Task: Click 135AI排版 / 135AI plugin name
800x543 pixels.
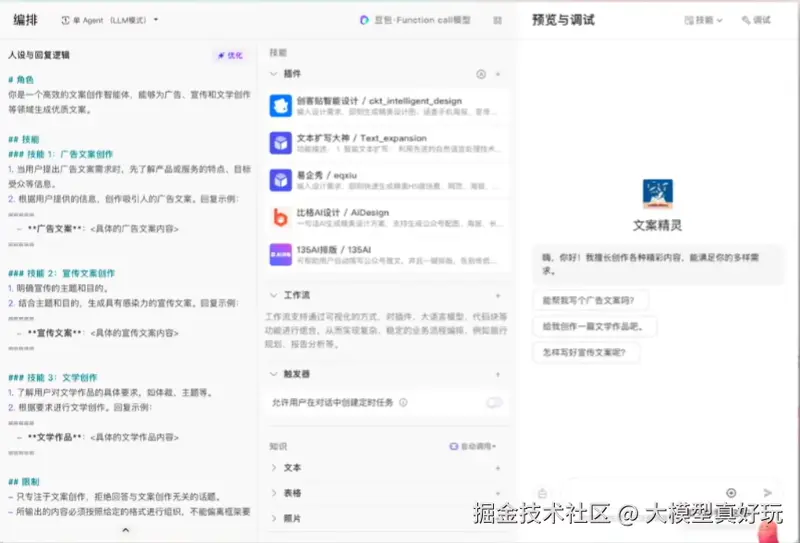Action: tap(334, 250)
